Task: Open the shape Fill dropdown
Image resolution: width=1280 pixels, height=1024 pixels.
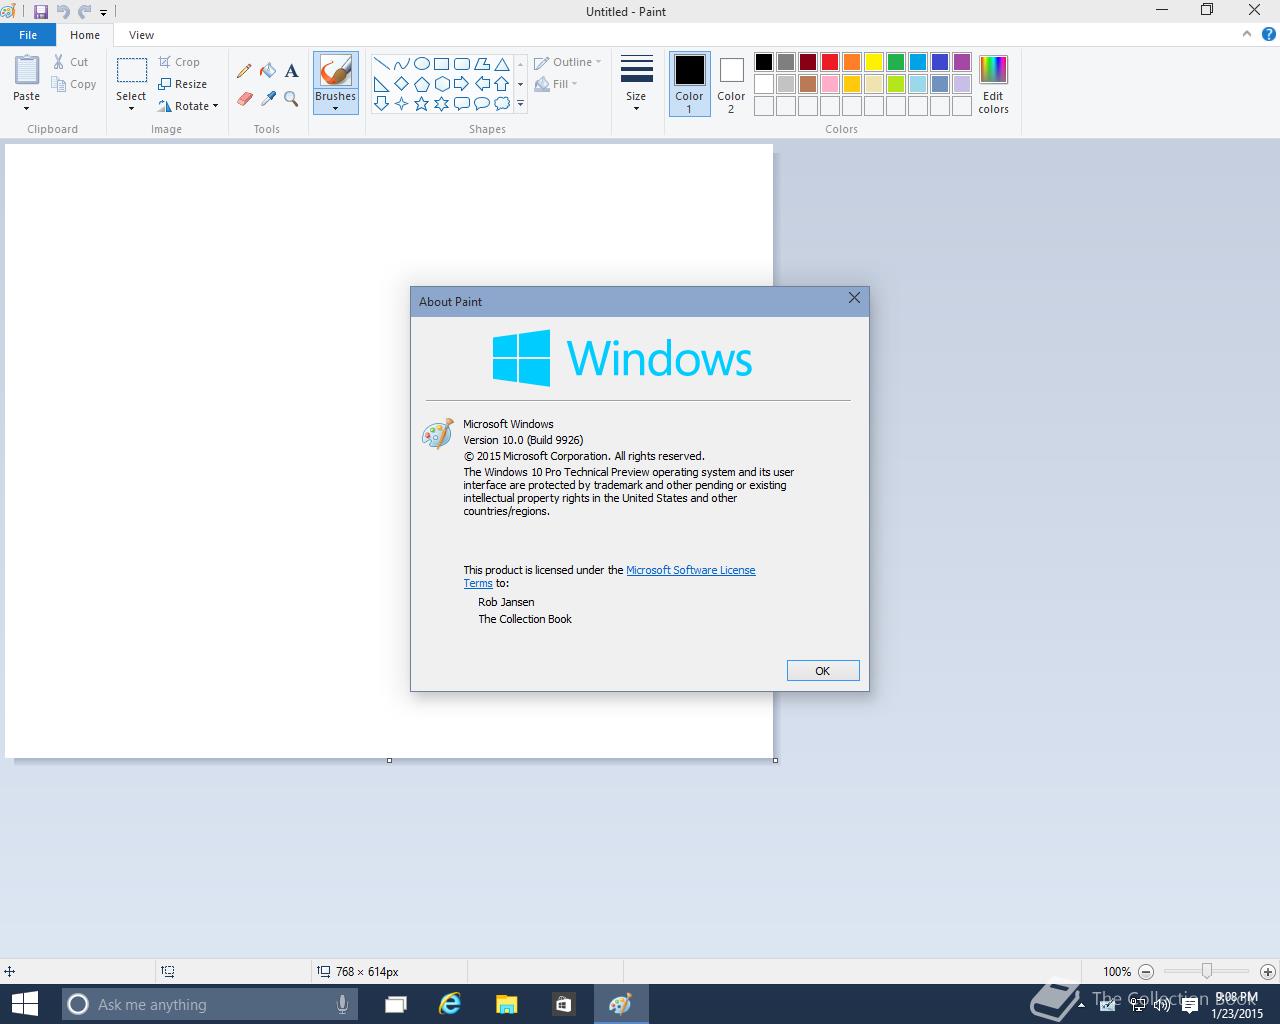Action: pyautogui.click(x=557, y=84)
